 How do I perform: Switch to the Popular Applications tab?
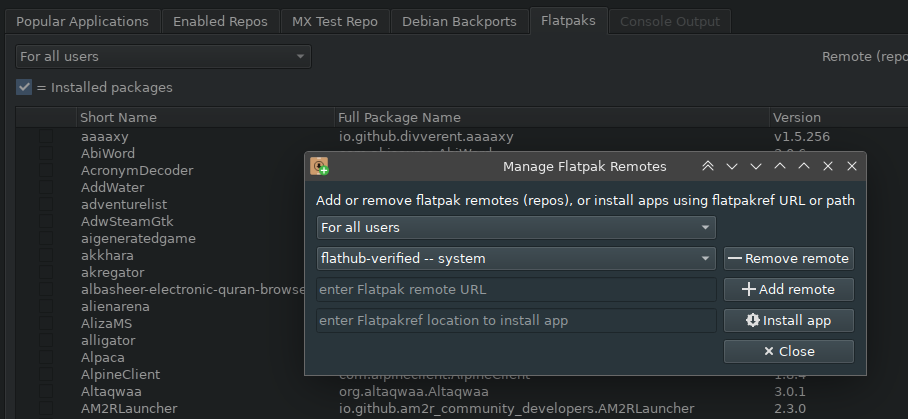82,22
